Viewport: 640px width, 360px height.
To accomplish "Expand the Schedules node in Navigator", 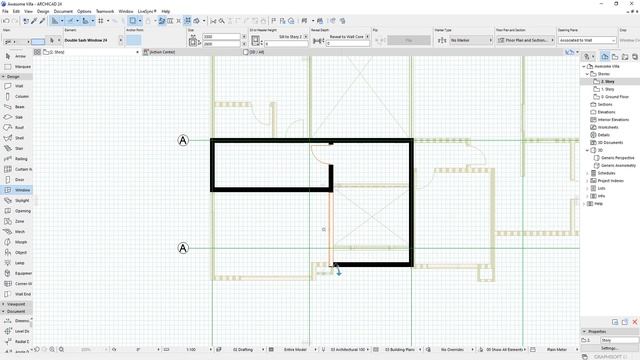I will click(587, 173).
